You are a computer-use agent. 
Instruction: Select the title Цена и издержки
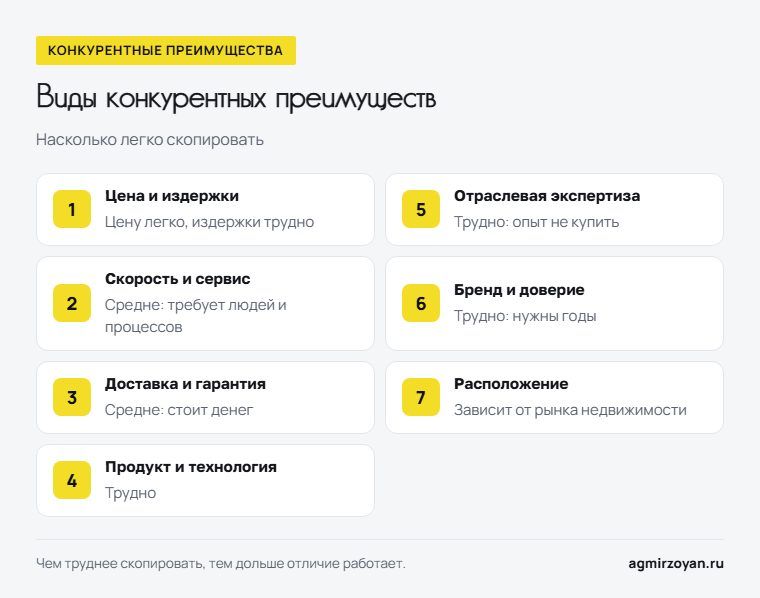click(172, 196)
